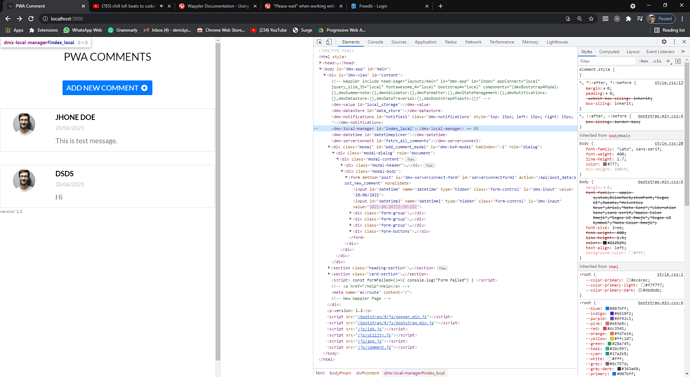Expand the heading-section section node
Image resolution: width=690 pixels, height=377 pixels.
(329, 268)
